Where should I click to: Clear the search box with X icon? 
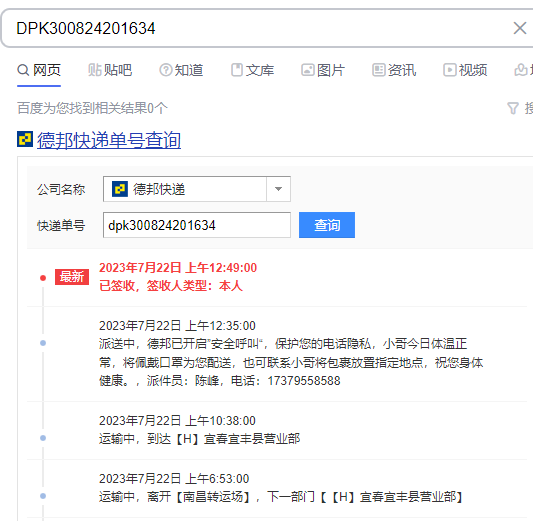click(520, 28)
